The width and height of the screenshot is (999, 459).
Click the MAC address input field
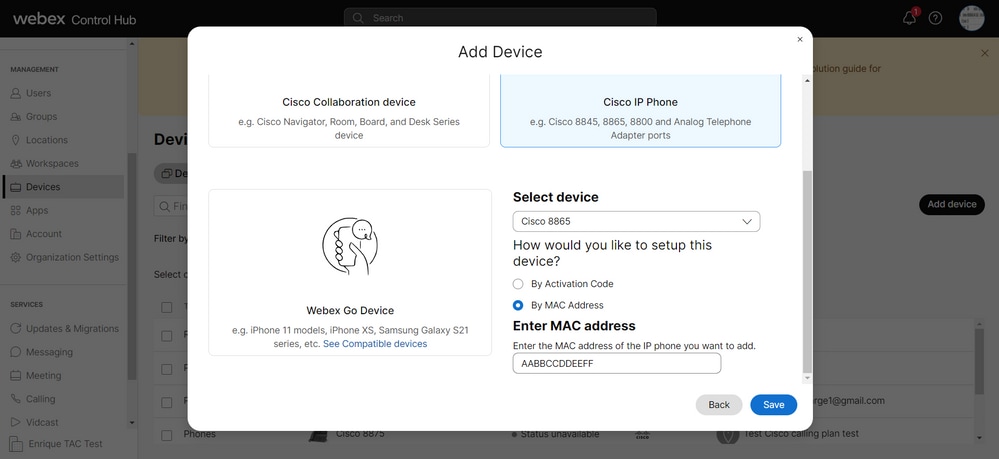617,363
